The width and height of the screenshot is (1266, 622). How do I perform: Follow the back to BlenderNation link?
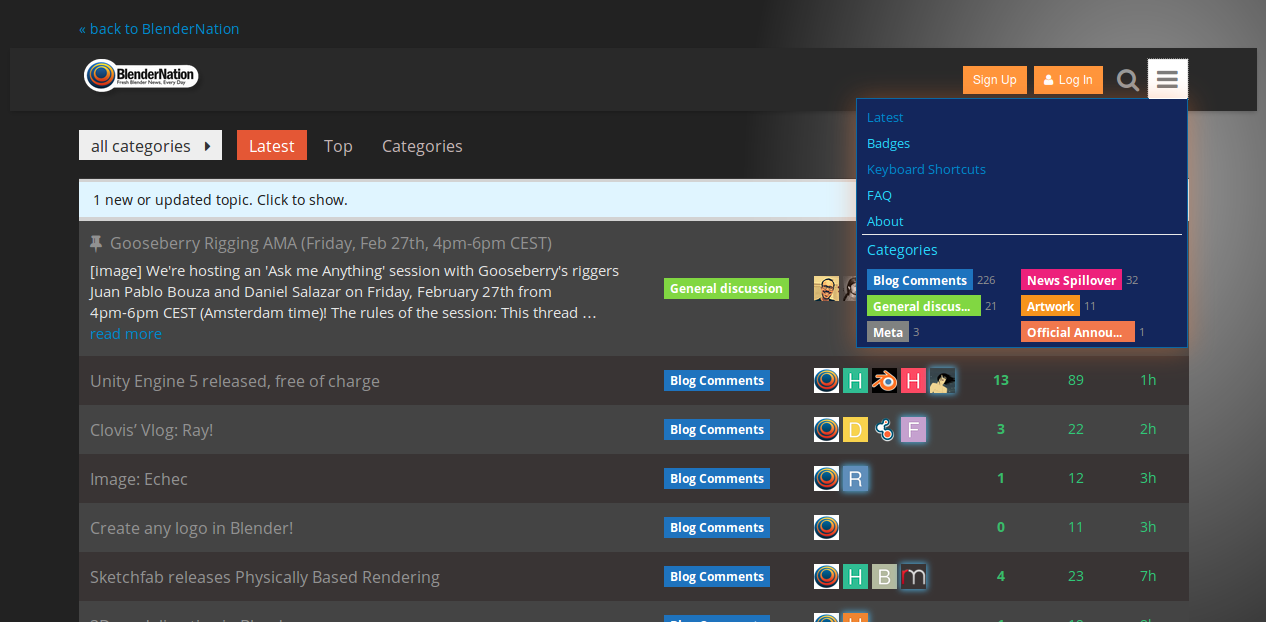click(159, 29)
